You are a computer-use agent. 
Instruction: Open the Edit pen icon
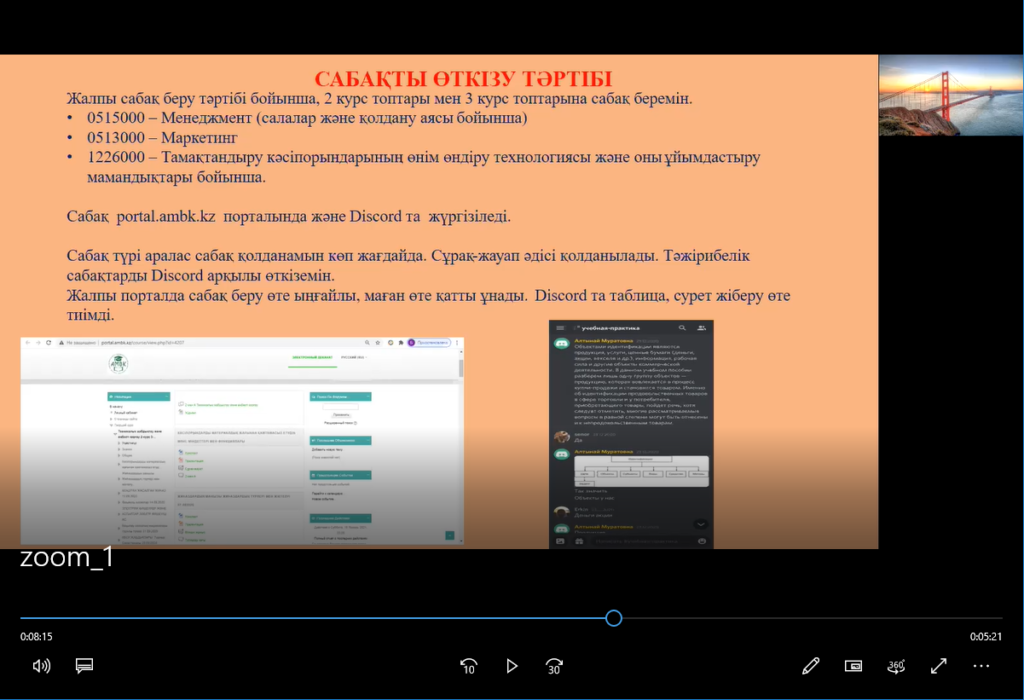pos(811,665)
